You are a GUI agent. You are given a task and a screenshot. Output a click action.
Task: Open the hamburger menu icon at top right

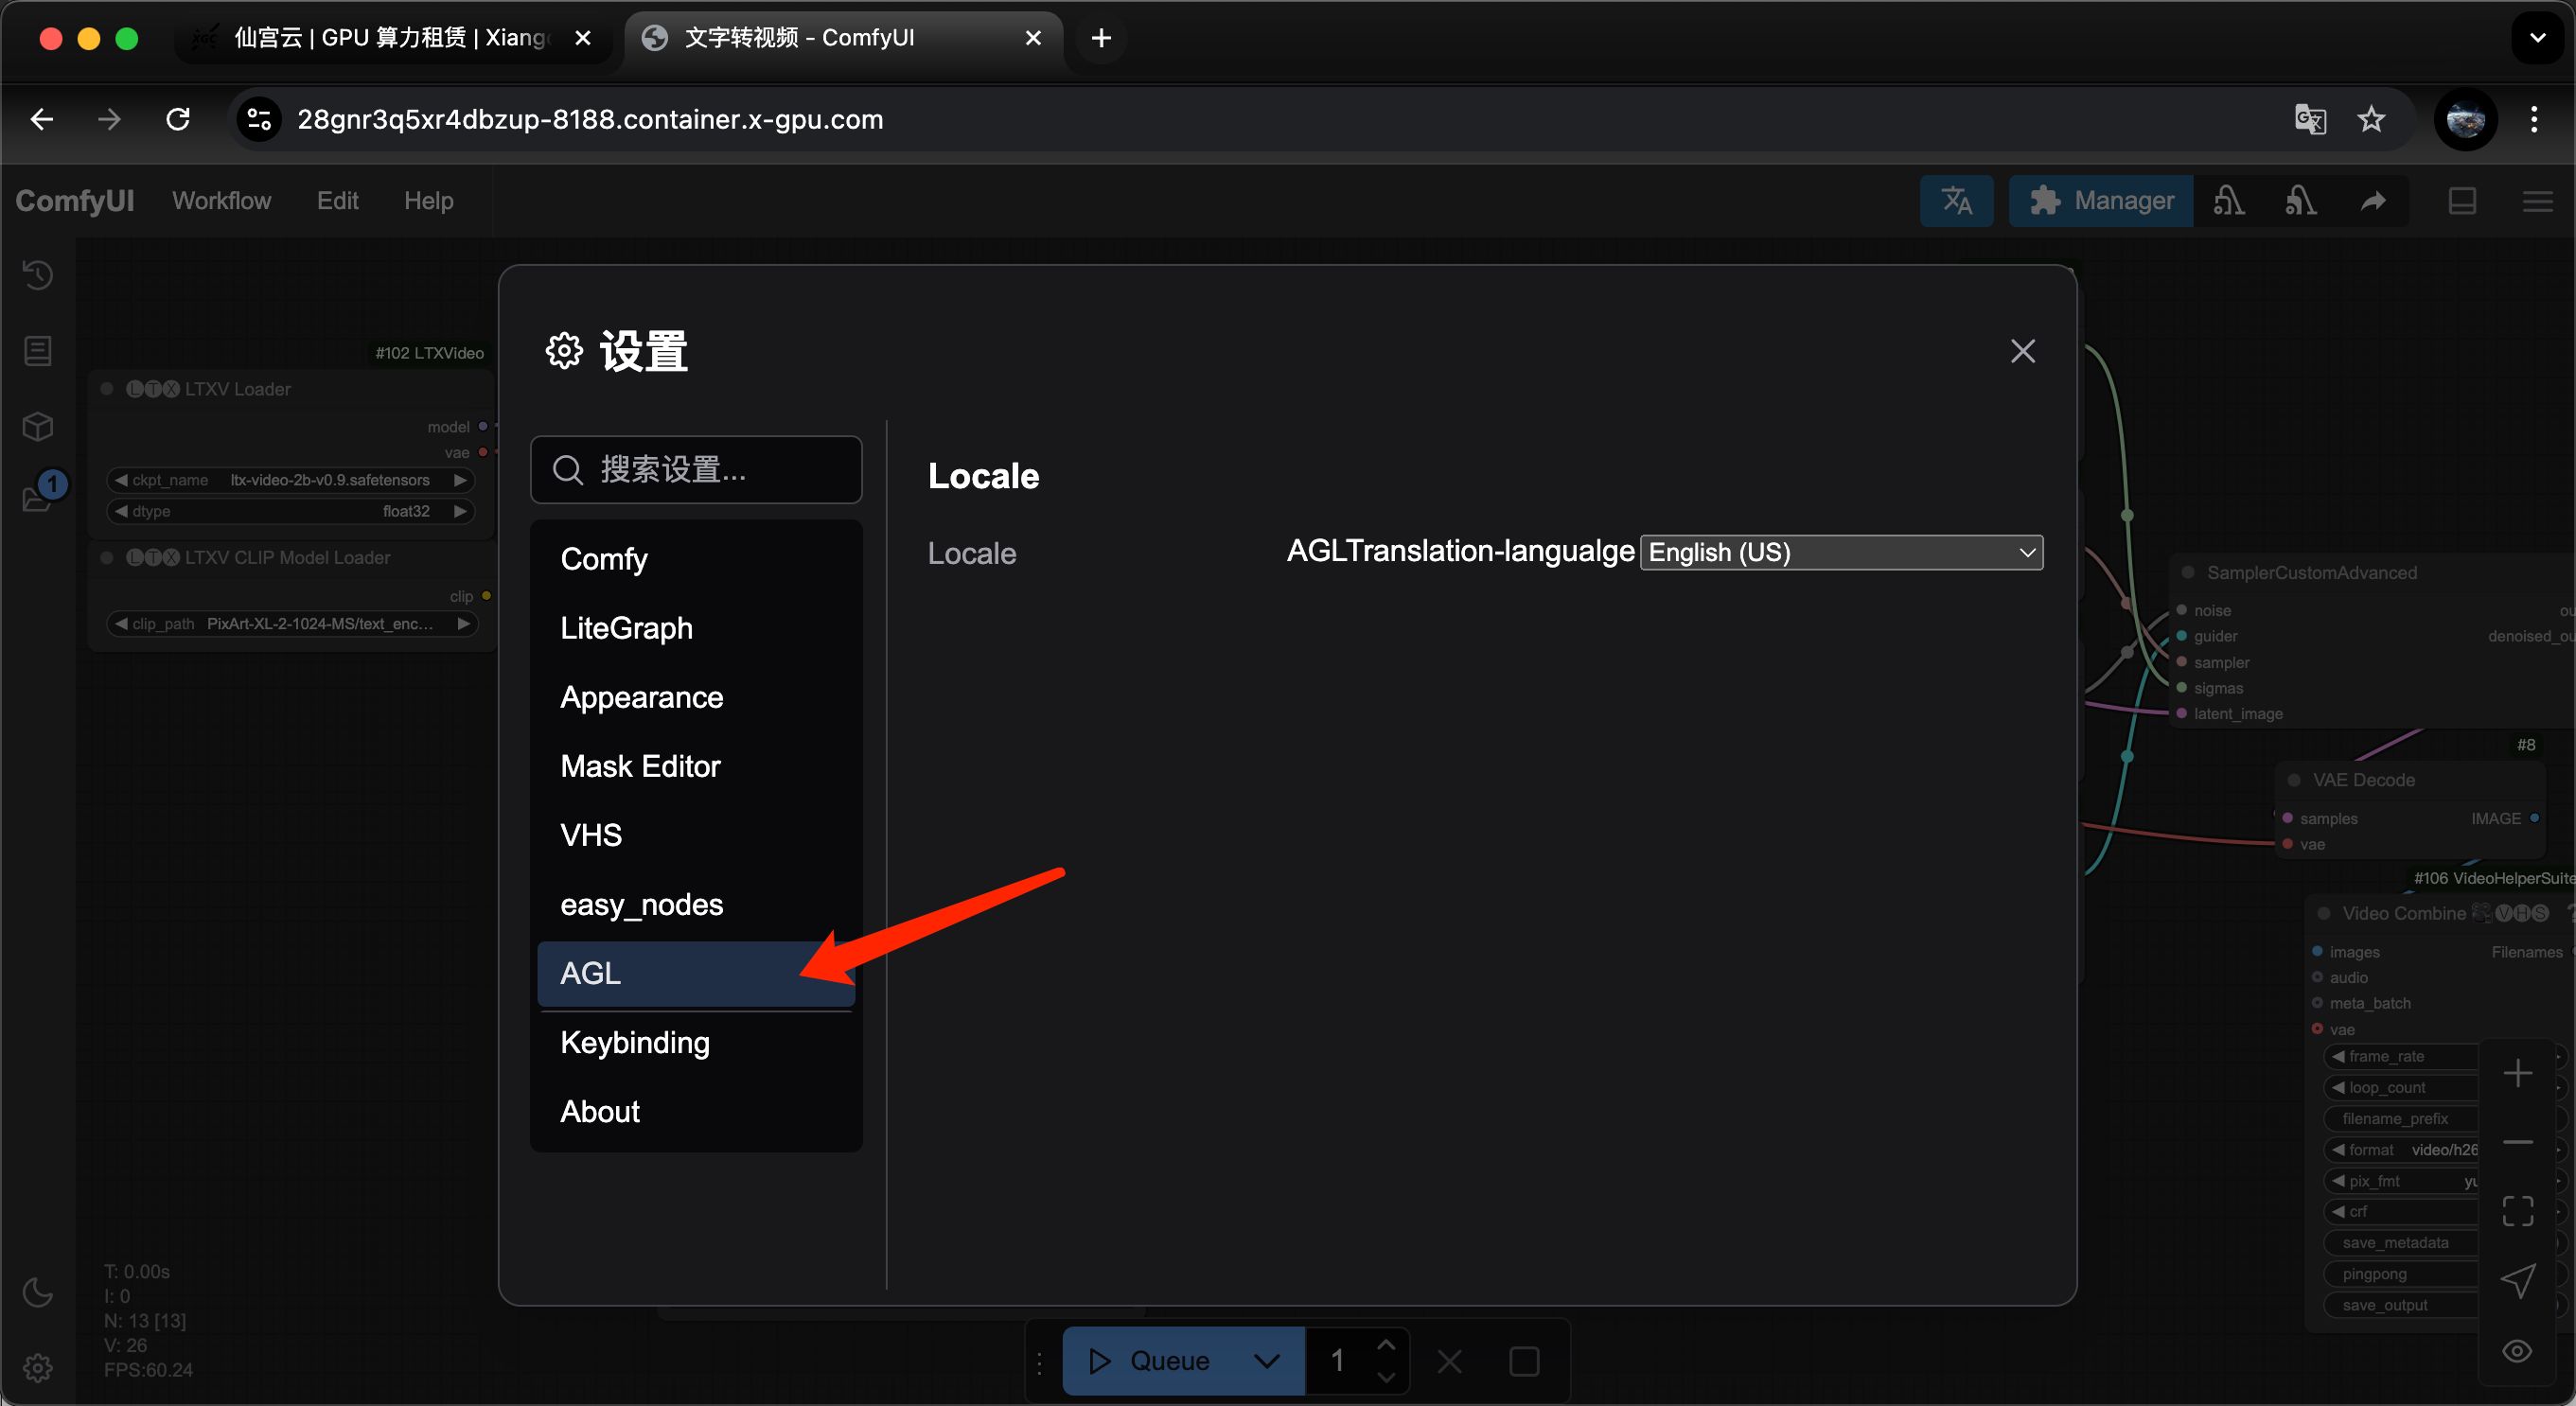(x=2537, y=201)
